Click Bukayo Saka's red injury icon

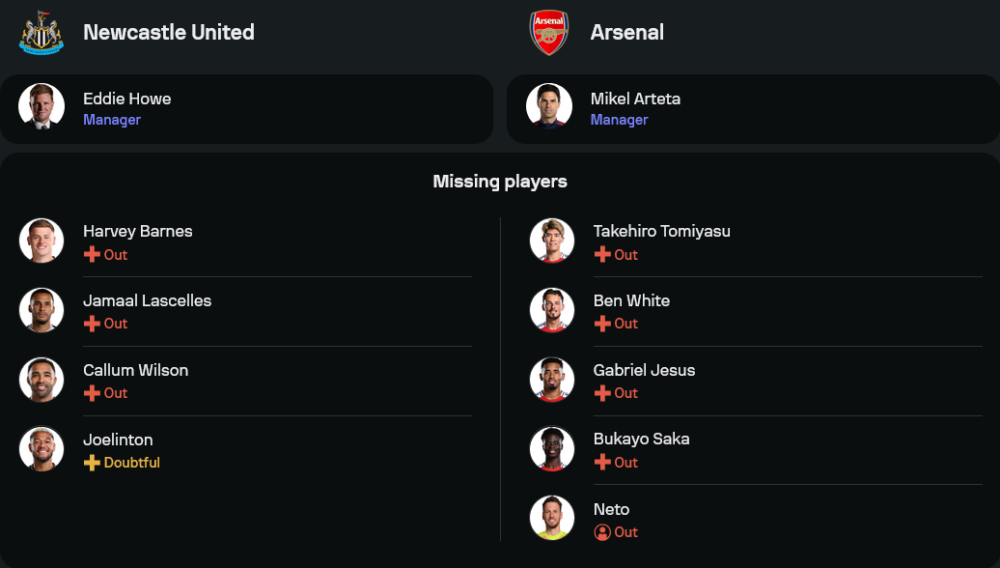point(602,463)
